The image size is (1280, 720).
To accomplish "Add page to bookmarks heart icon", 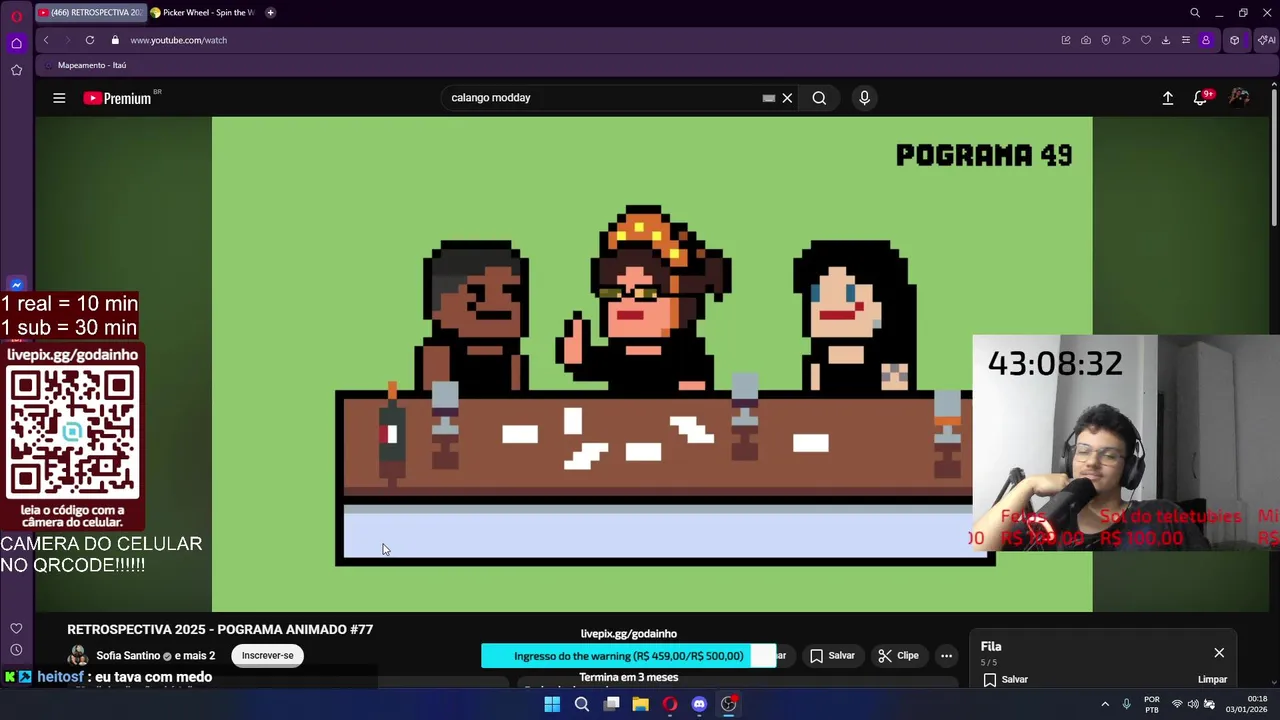I will pyautogui.click(x=1146, y=40).
